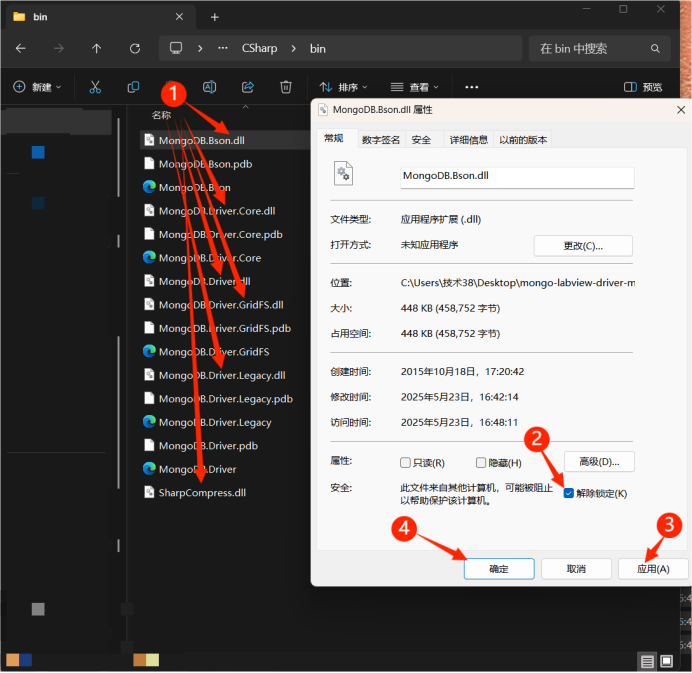Click the Advanced (高级) button
The height and width of the screenshot is (673, 692).
(x=599, y=462)
